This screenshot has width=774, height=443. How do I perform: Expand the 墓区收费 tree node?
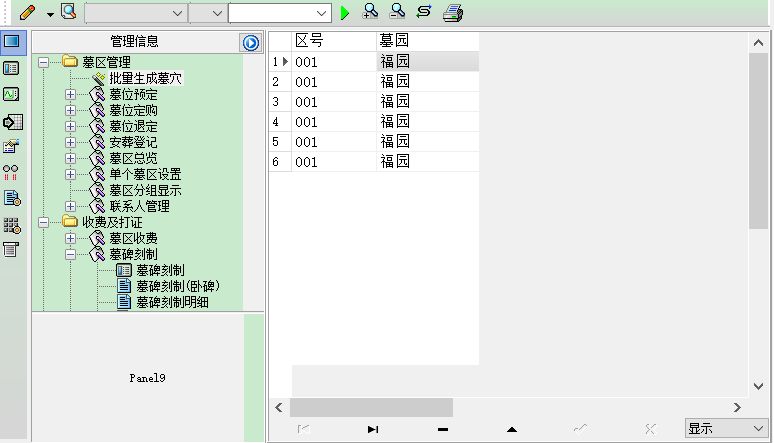pyautogui.click(x=71, y=238)
